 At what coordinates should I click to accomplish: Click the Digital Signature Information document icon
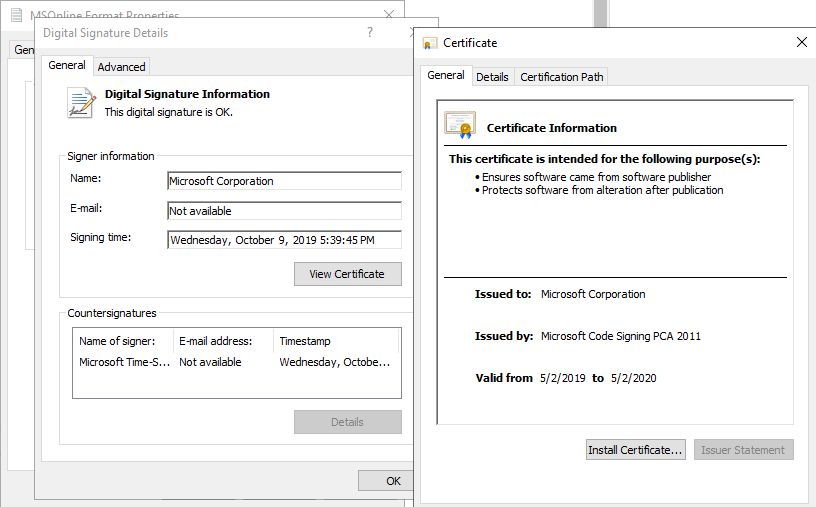(80, 102)
